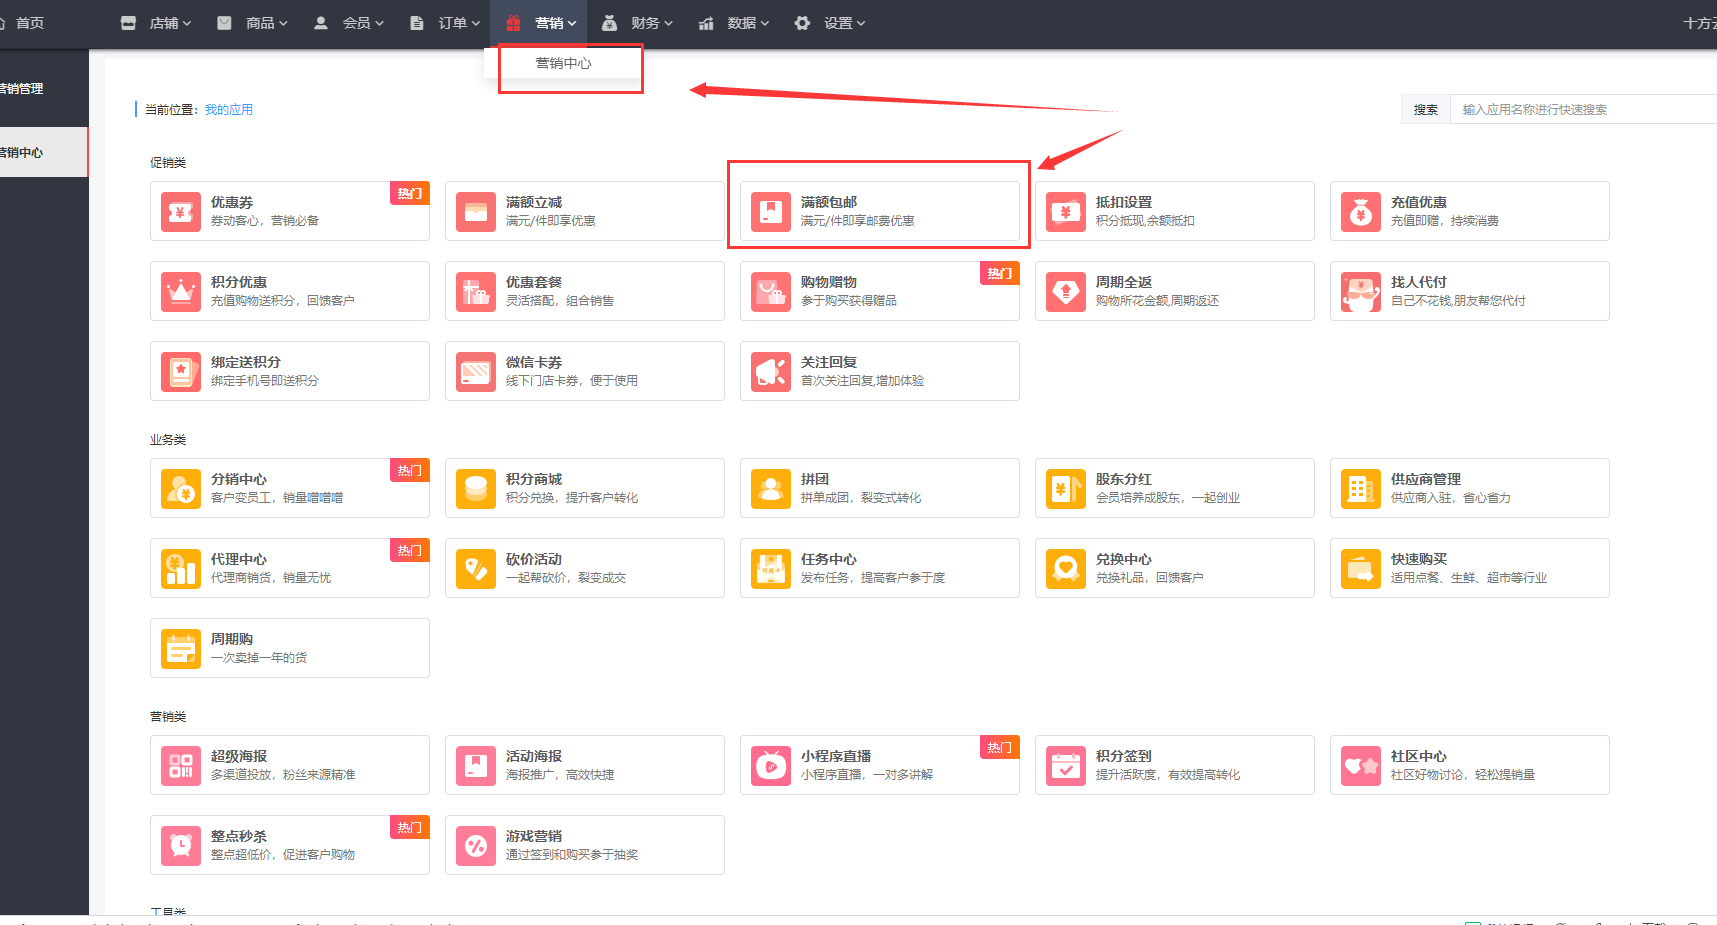Open the 分销中心 orange icon

tap(181, 488)
